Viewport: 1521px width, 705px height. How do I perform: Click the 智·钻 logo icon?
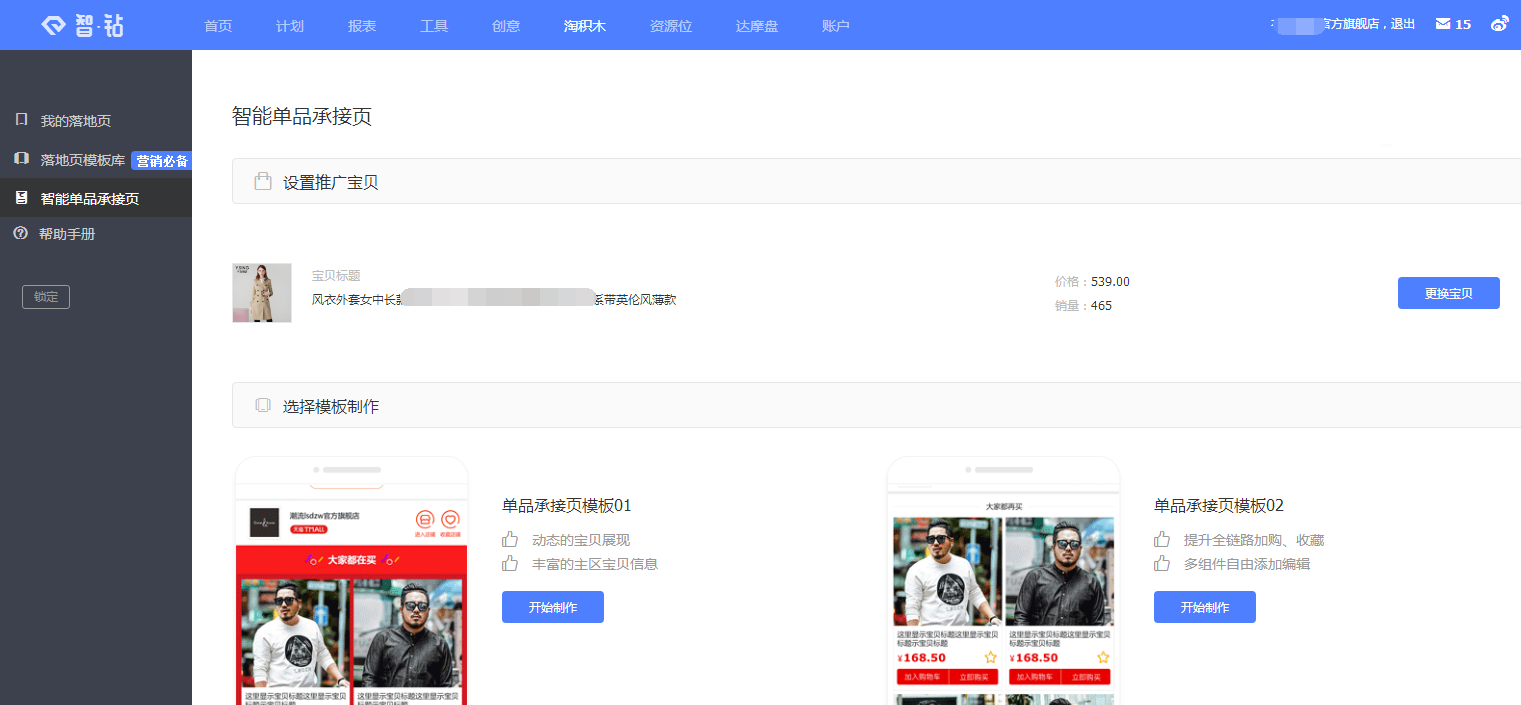[51, 25]
